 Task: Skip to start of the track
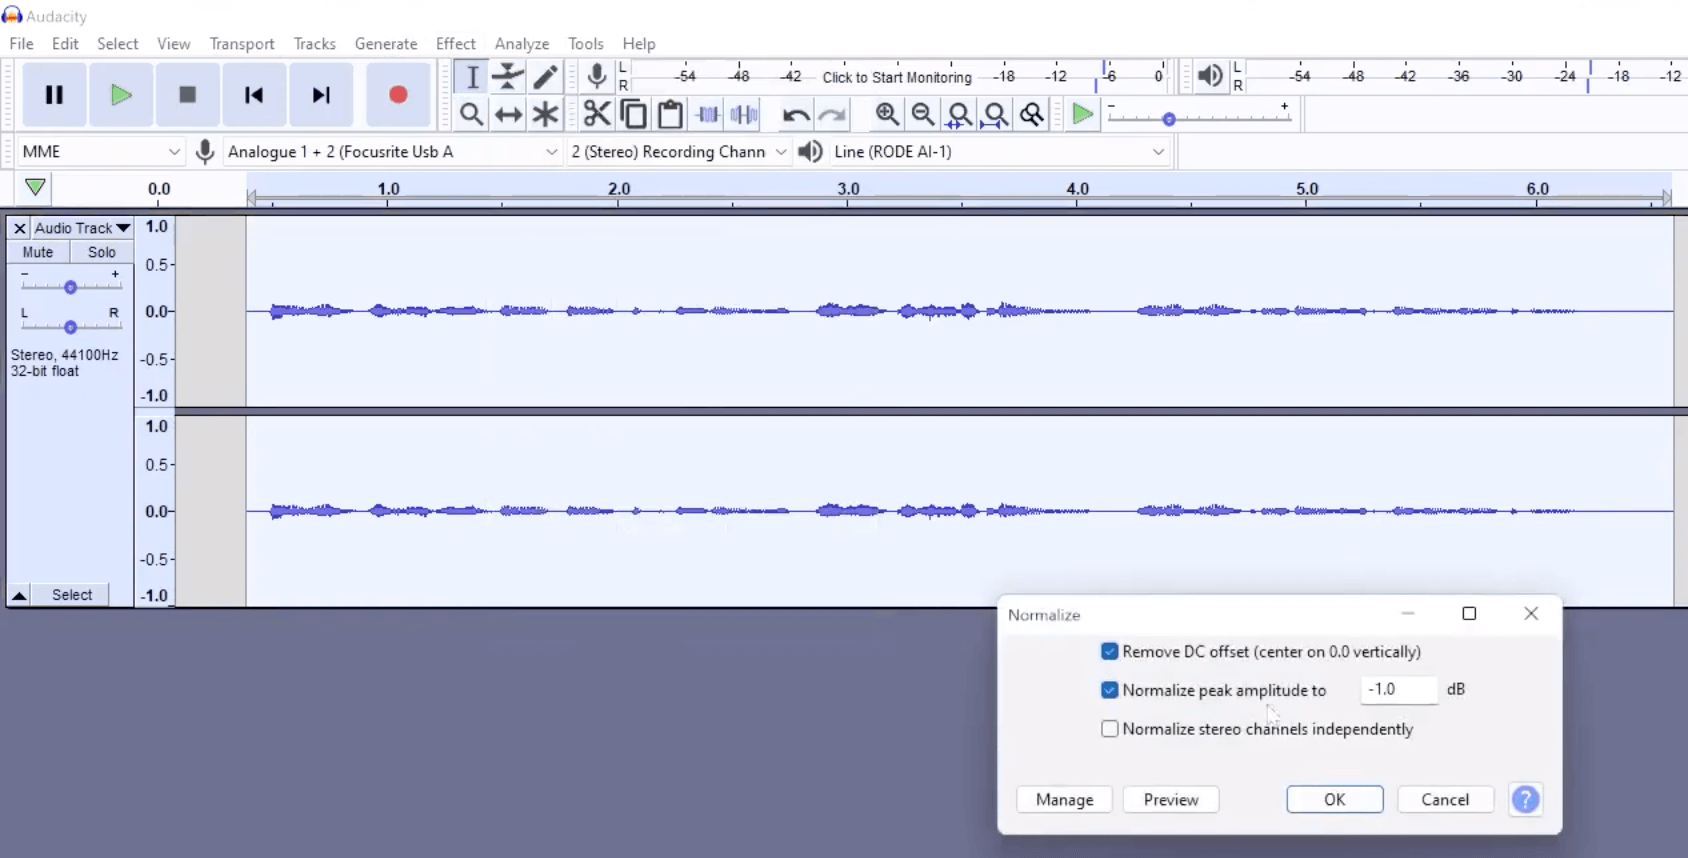tap(254, 95)
